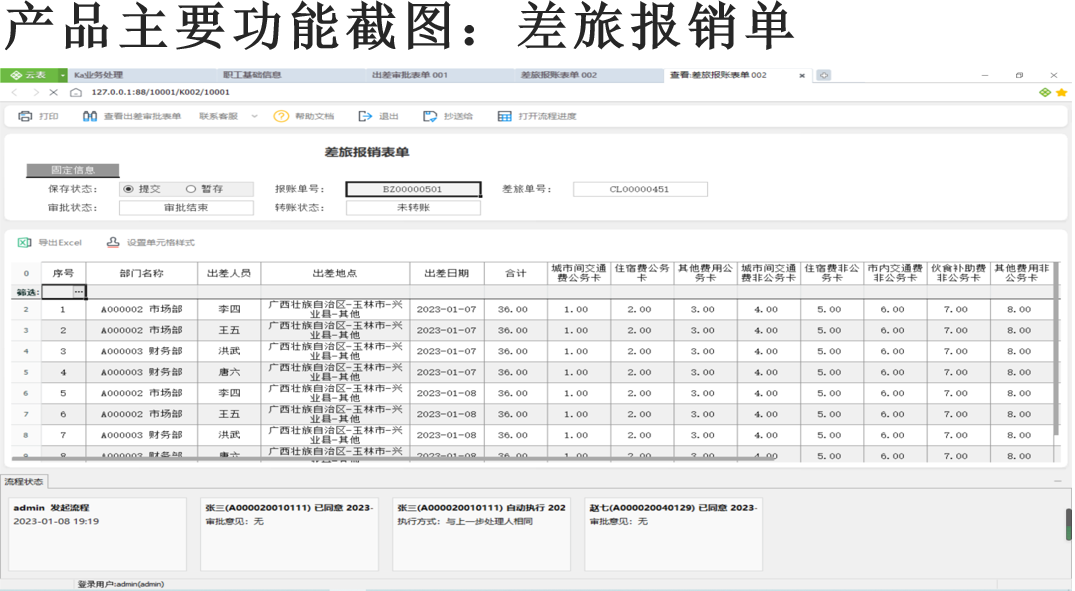This screenshot has width=1075, height=591.
Task: Click the 出差地点 column header
Action: coord(335,274)
